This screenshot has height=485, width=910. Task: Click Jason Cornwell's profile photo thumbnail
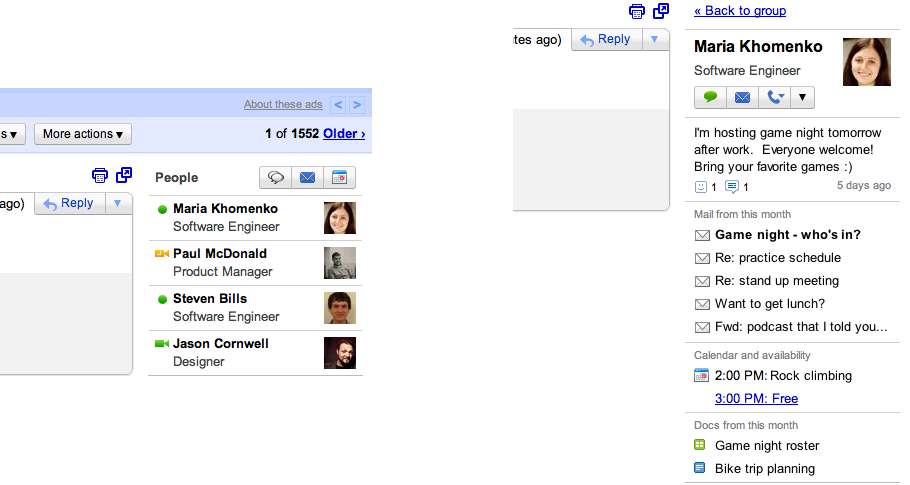340,353
